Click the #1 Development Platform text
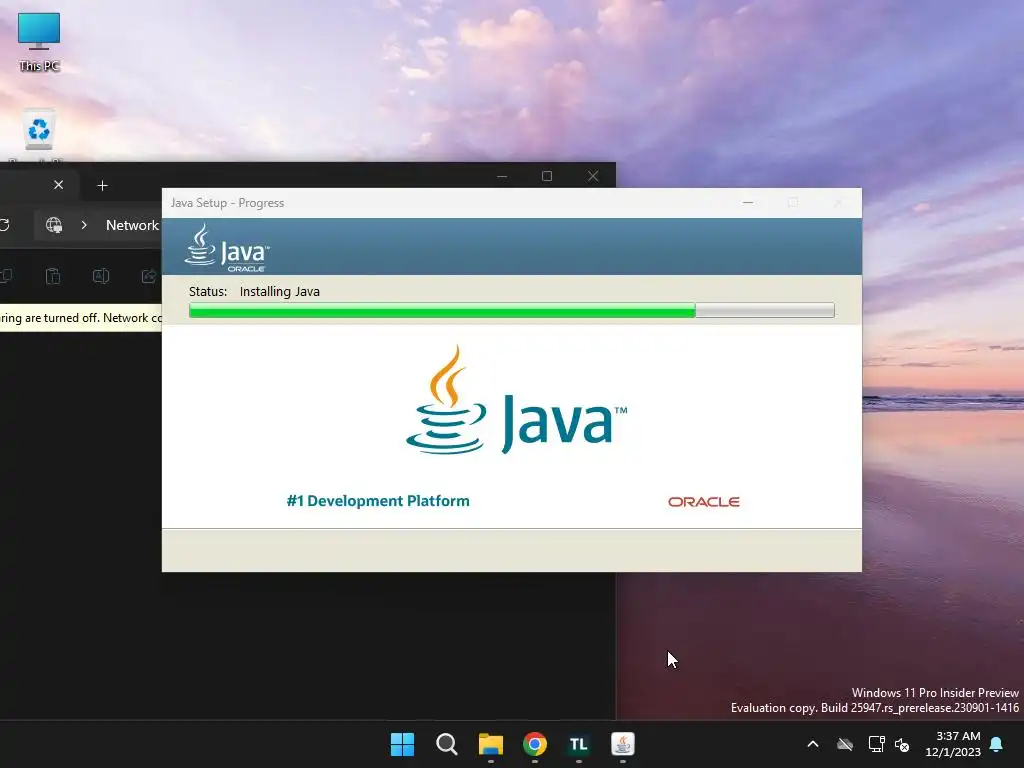The image size is (1024, 768). (x=378, y=501)
